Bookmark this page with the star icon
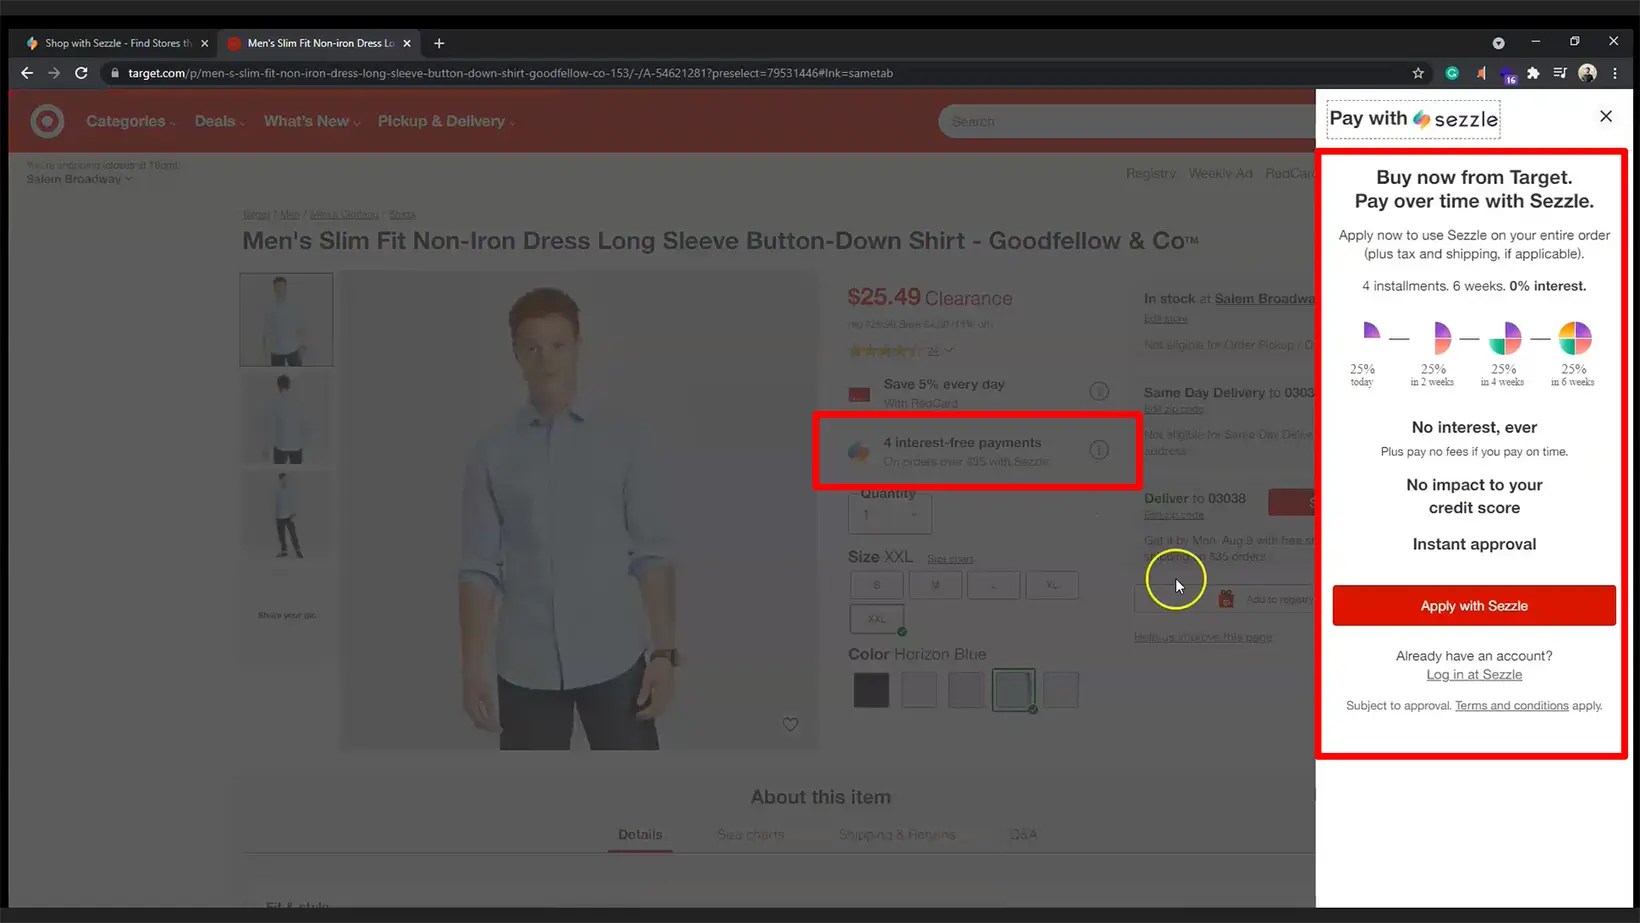This screenshot has height=923, width=1640. pyautogui.click(x=1418, y=73)
